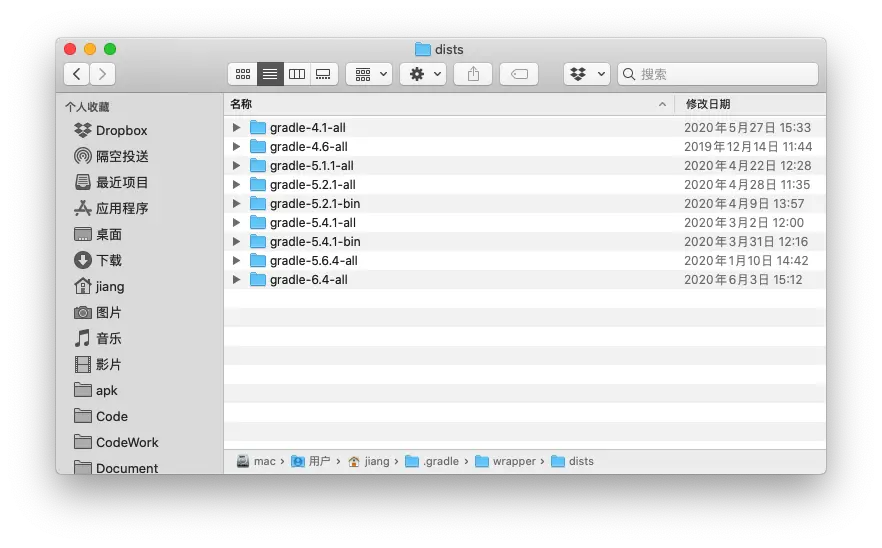Expand the gradle-5.4.1-bin folder triangle

point(236,241)
